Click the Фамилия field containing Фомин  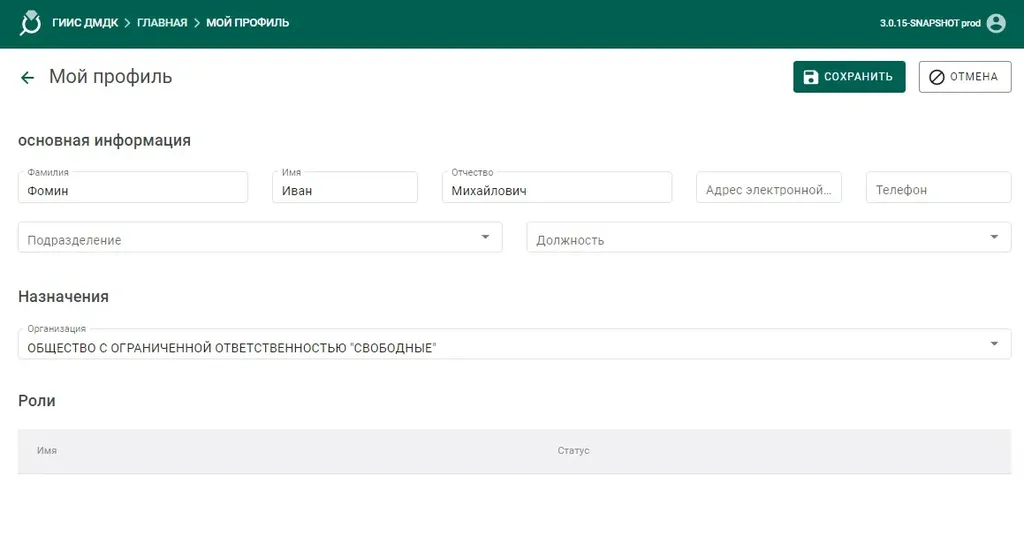133,190
